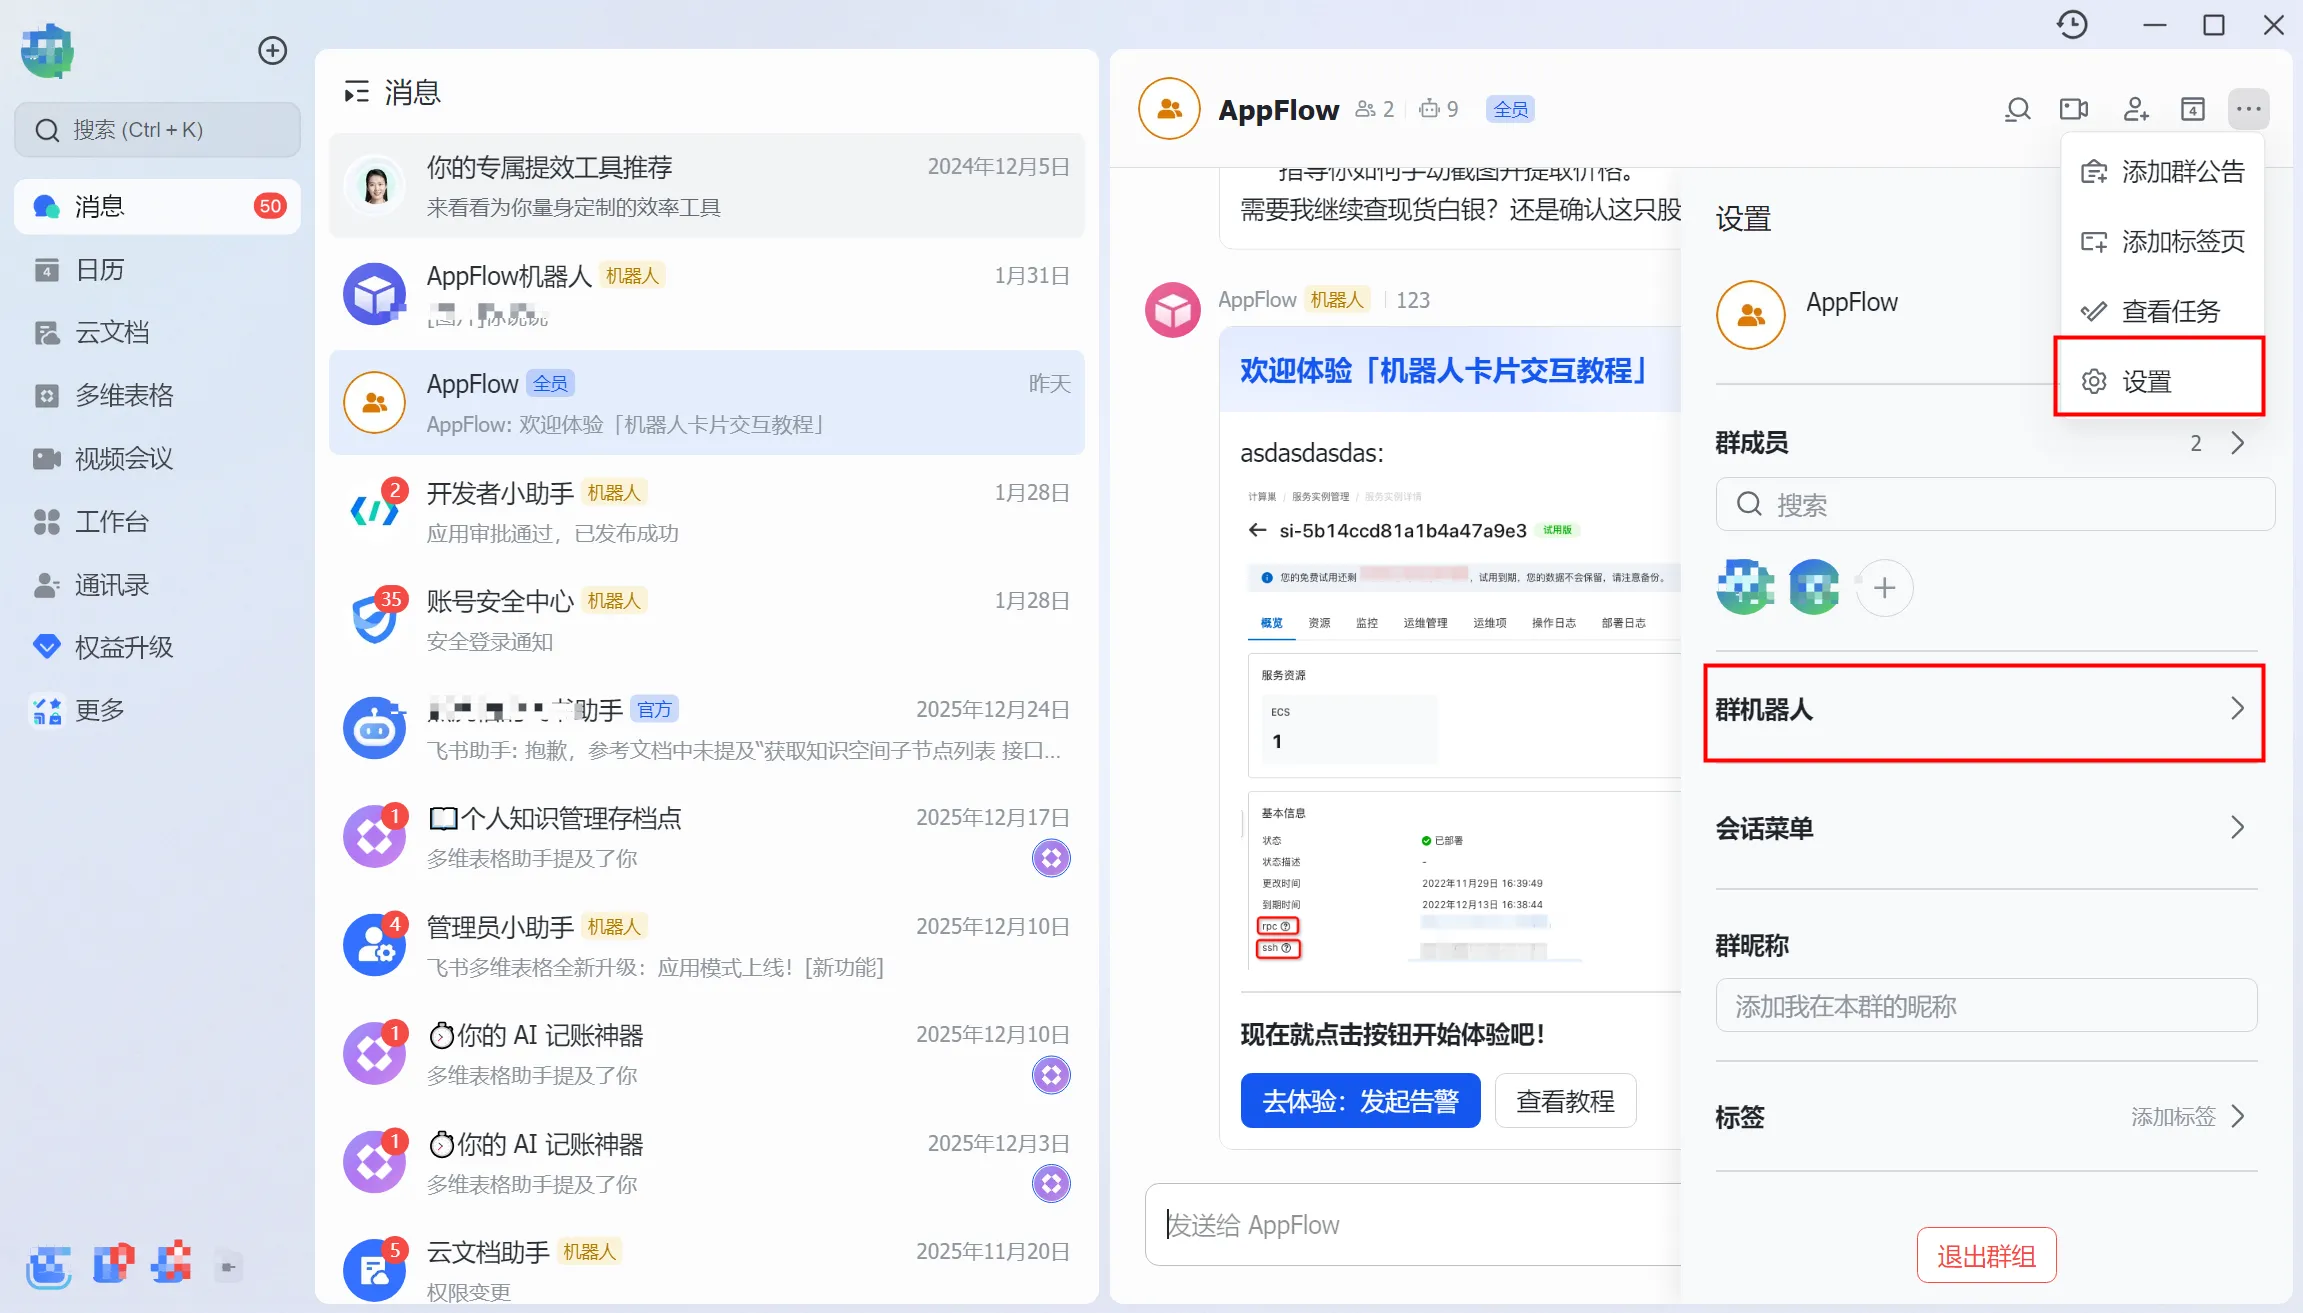Image resolution: width=2303 pixels, height=1313 pixels.
Task: Open the group calendar icon in header
Action: (2192, 109)
